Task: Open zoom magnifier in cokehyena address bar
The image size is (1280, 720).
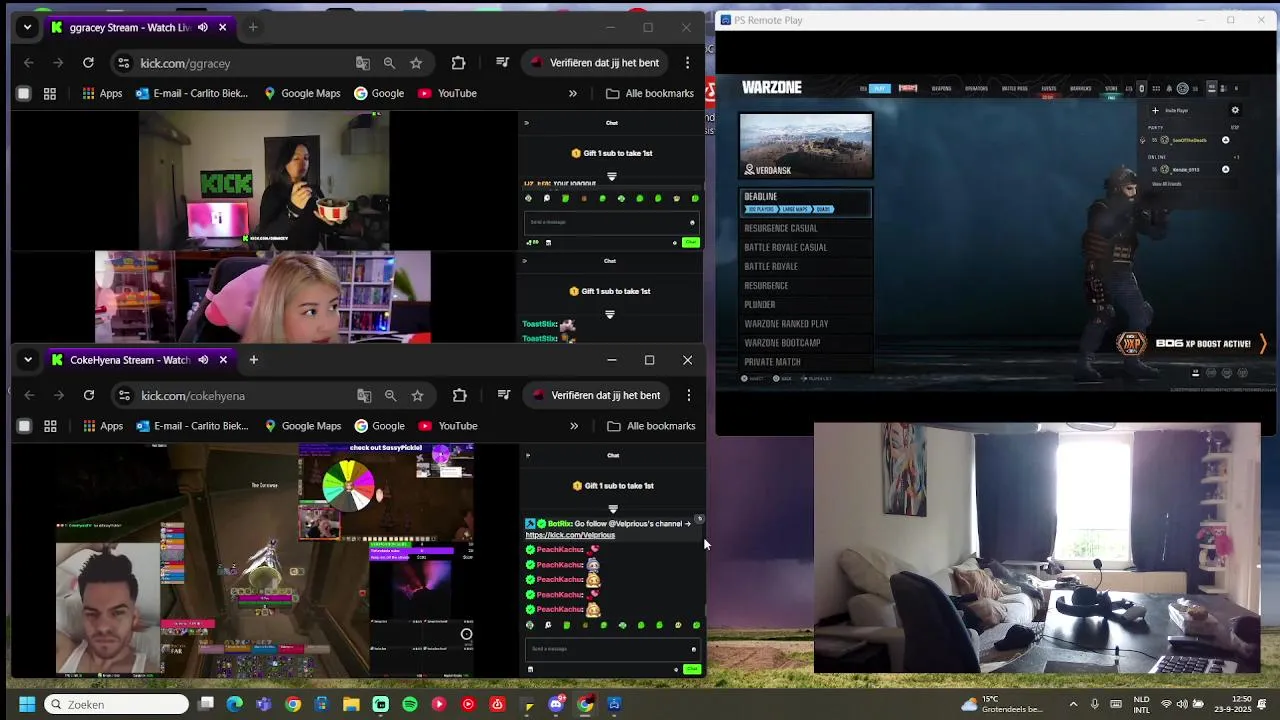Action: (x=391, y=396)
